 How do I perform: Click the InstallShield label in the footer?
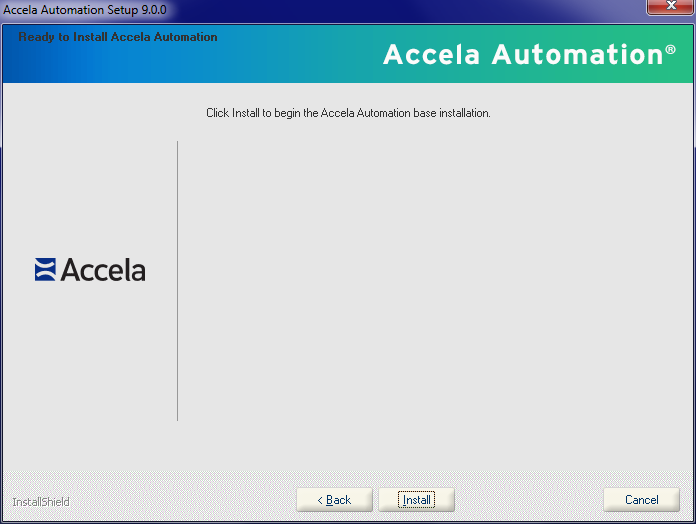(41, 502)
